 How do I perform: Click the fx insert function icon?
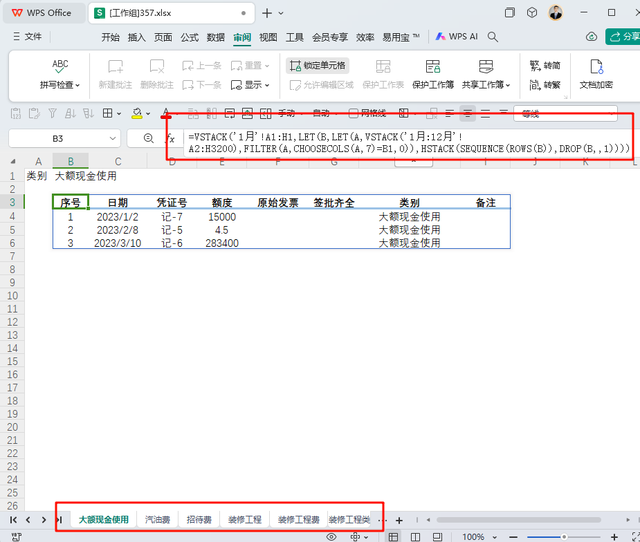point(171,139)
